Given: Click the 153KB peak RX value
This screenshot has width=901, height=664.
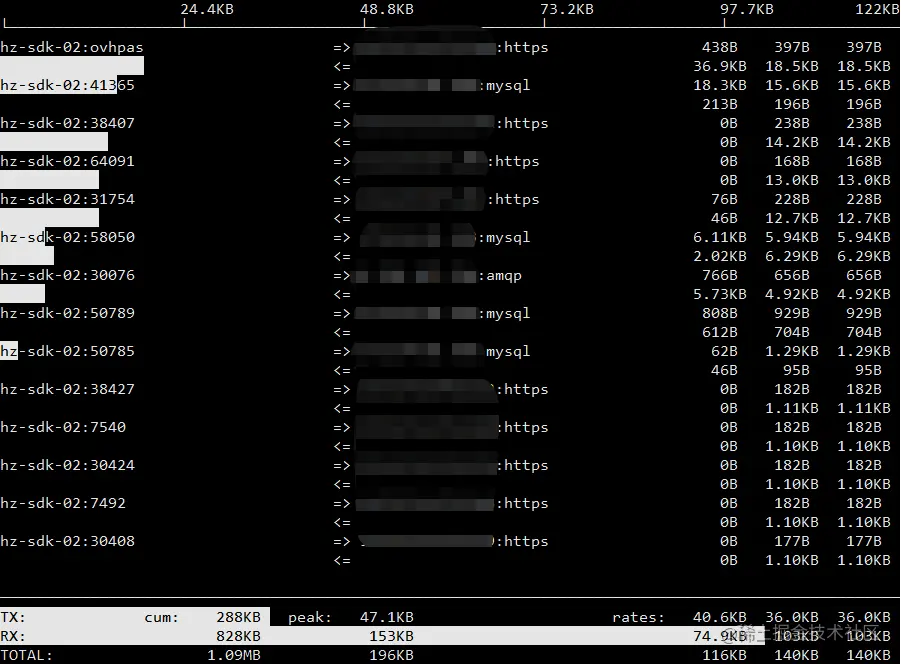Looking at the screenshot, I should coord(391,636).
